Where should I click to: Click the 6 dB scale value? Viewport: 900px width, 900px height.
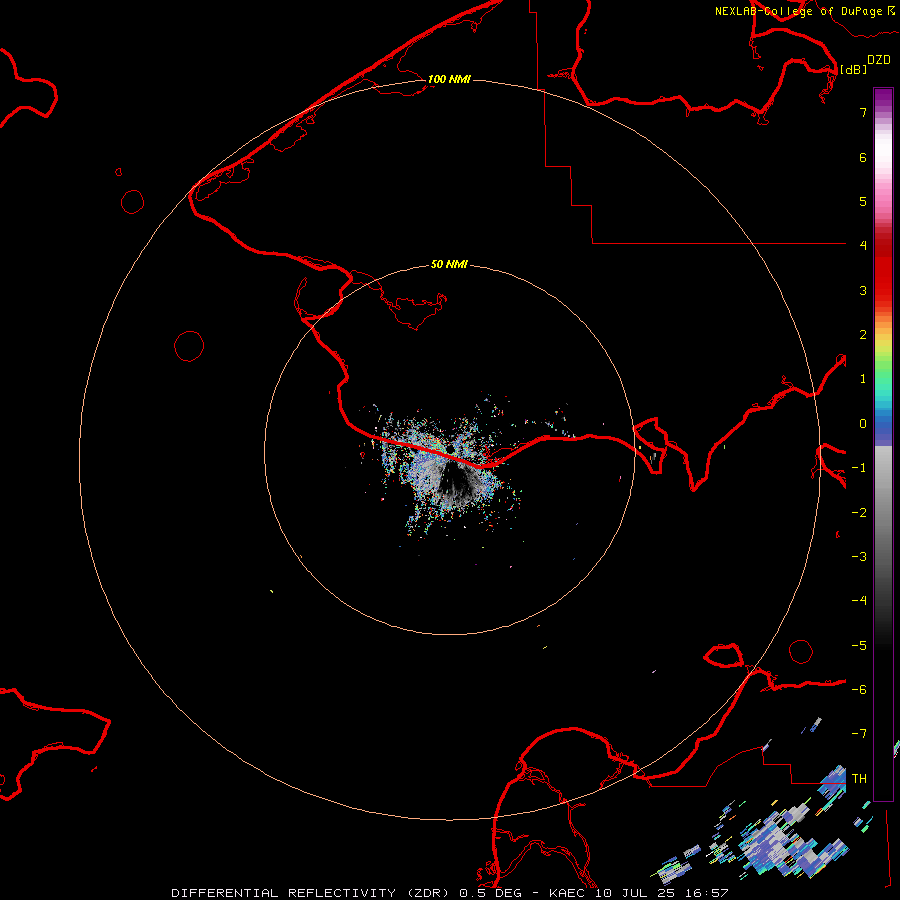tap(863, 157)
